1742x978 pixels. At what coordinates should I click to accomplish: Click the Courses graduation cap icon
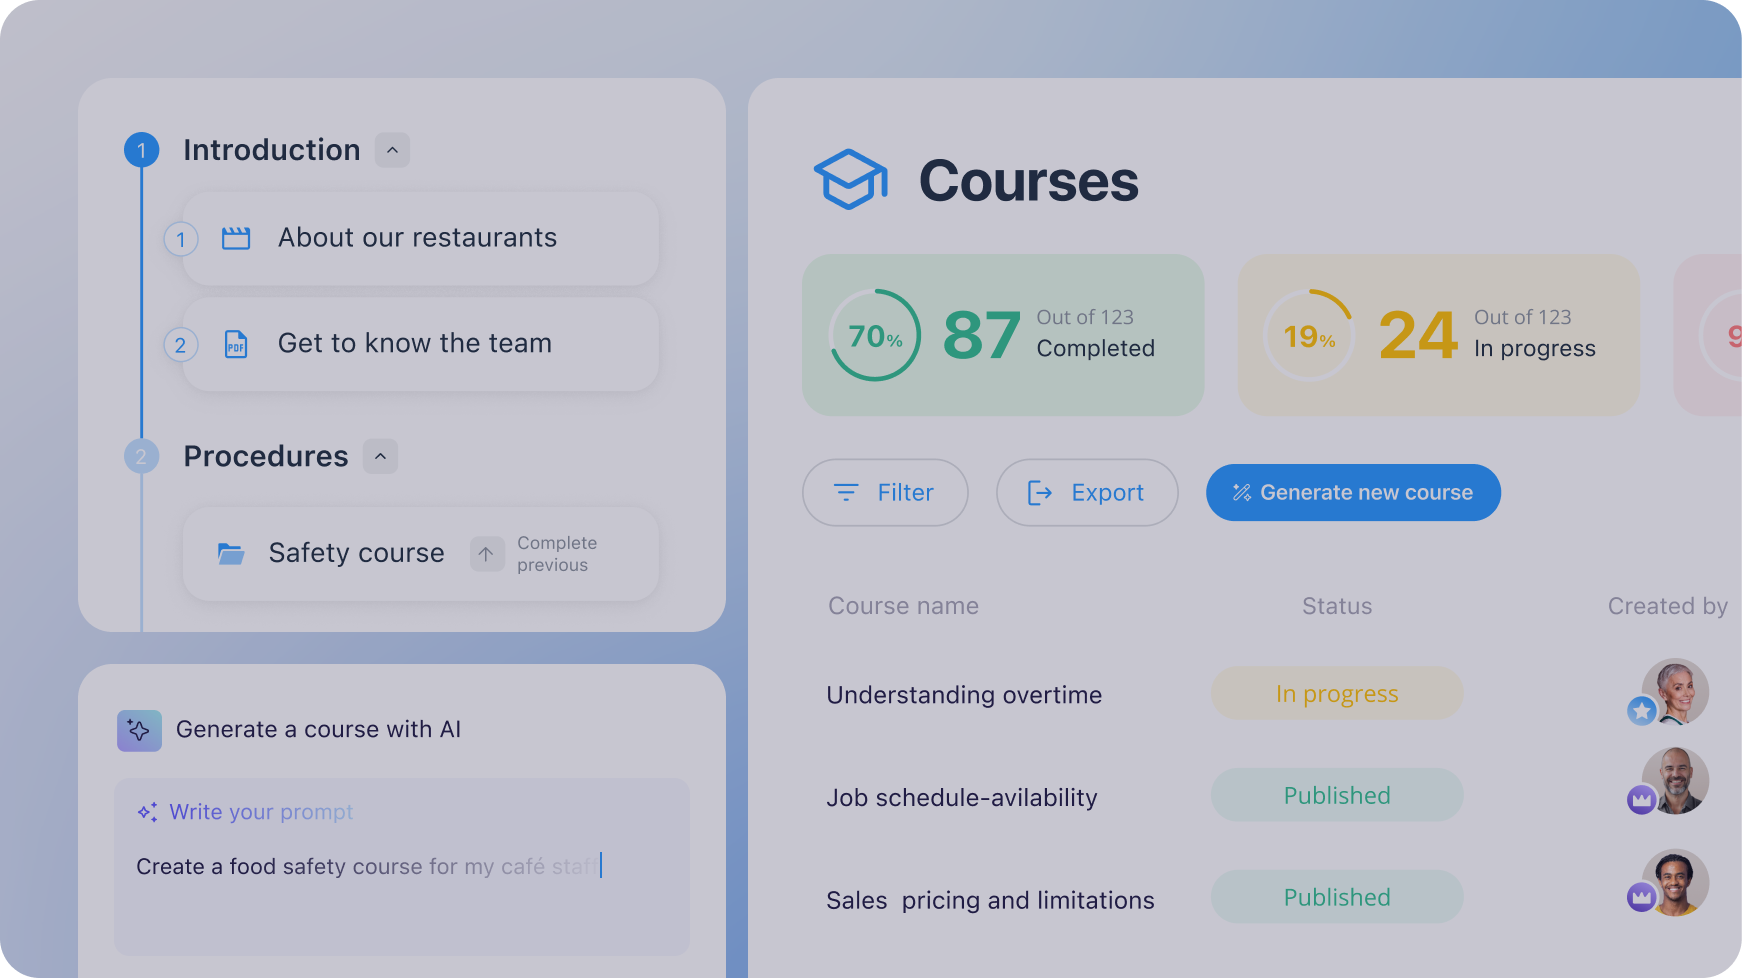(850, 180)
